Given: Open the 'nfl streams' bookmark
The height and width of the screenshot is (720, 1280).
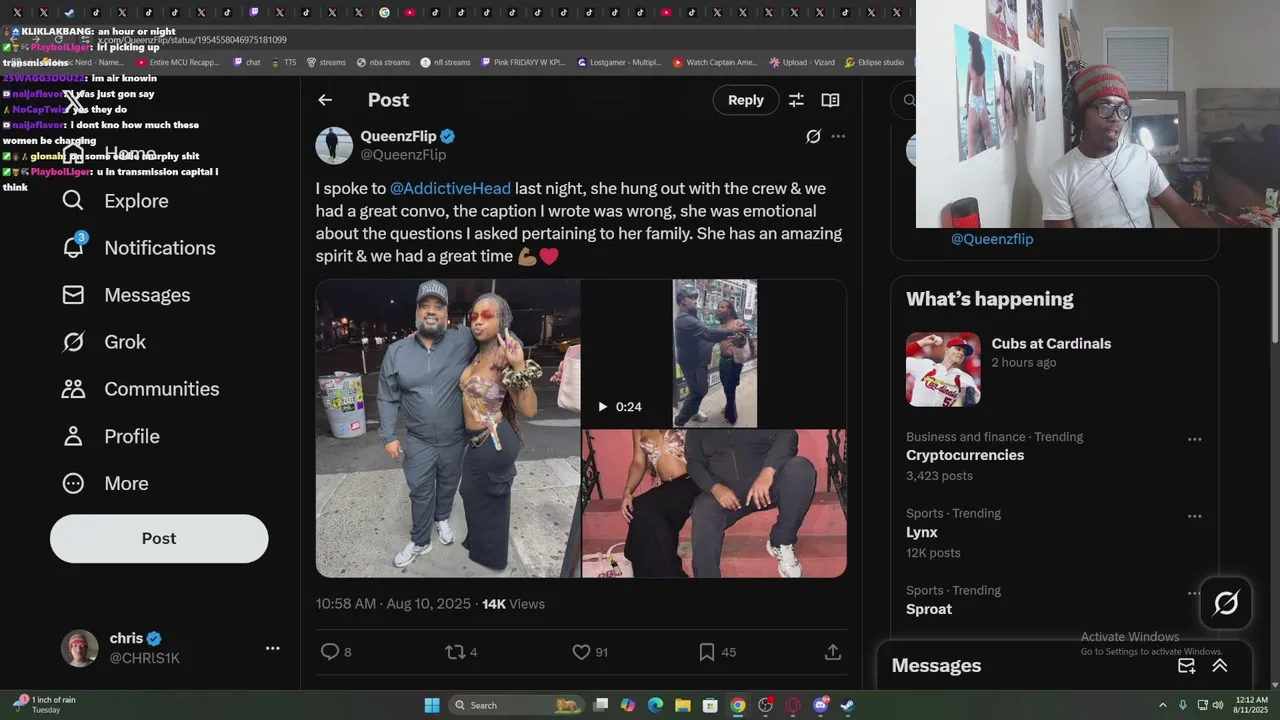Looking at the screenshot, I should coord(445,62).
